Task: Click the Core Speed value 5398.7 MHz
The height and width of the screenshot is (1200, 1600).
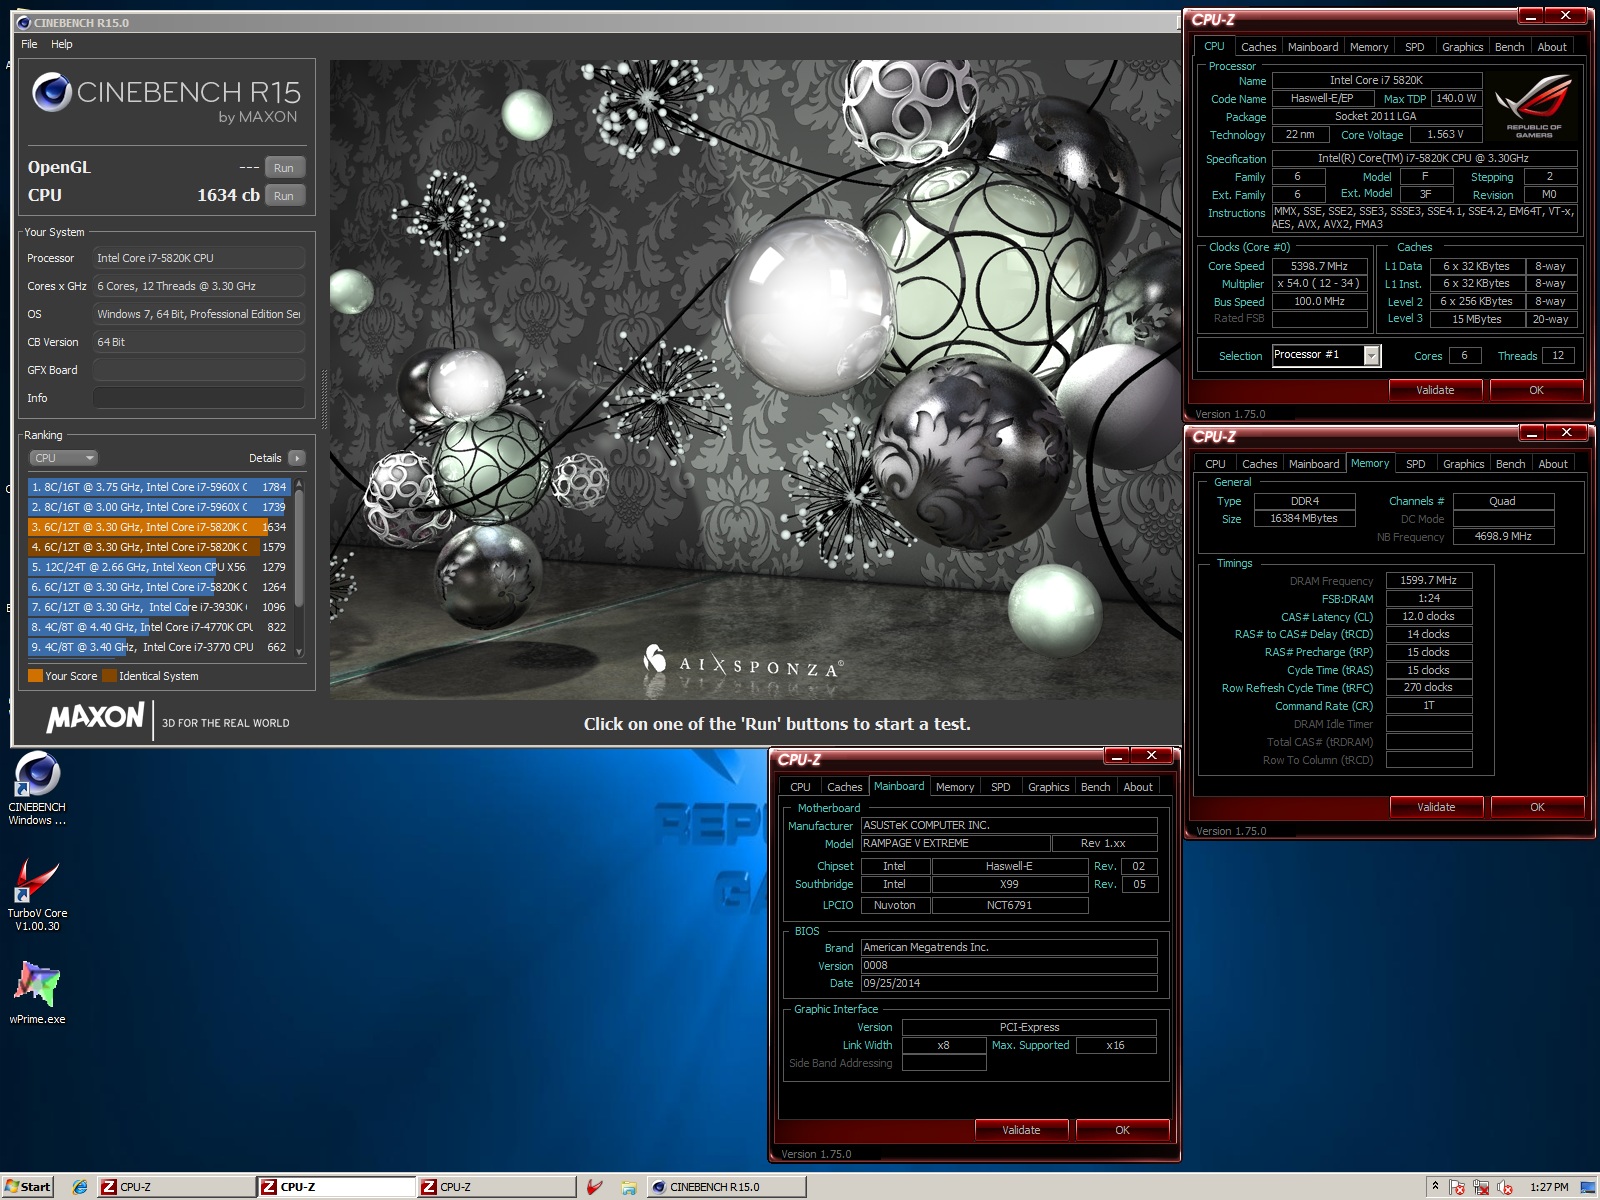Action: (1319, 266)
